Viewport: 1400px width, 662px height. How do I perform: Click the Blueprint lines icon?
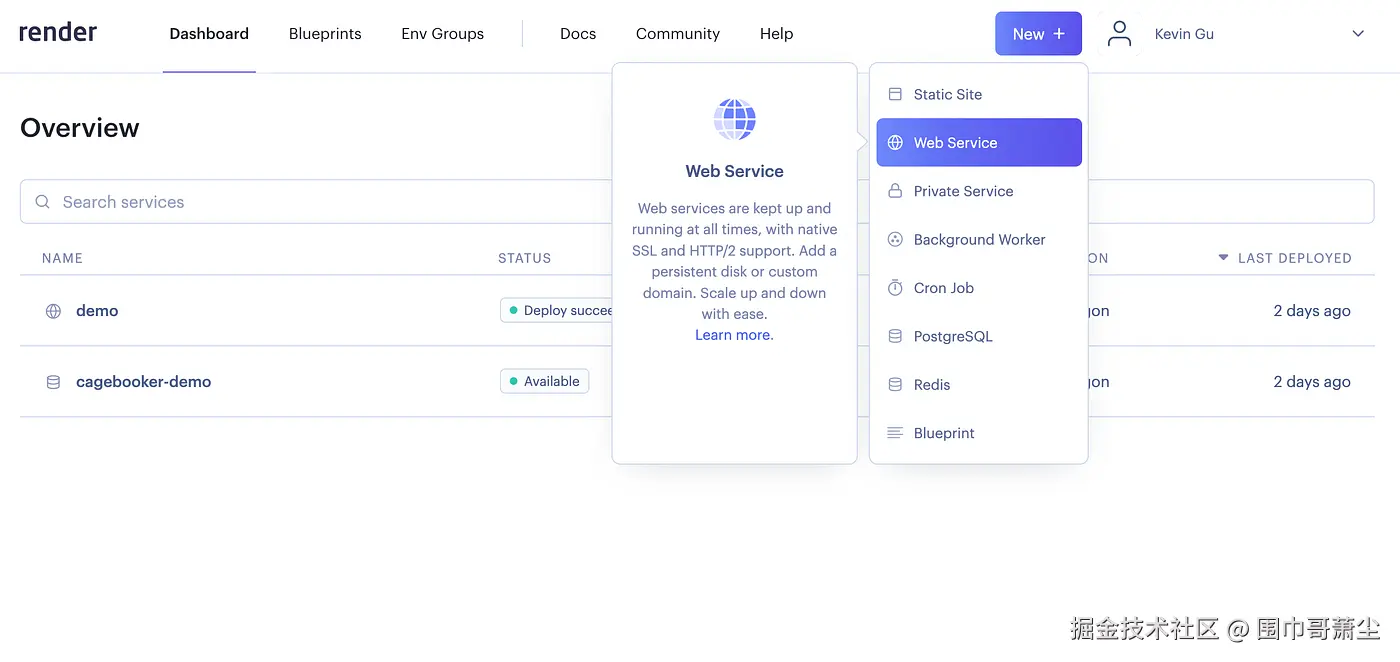click(895, 433)
